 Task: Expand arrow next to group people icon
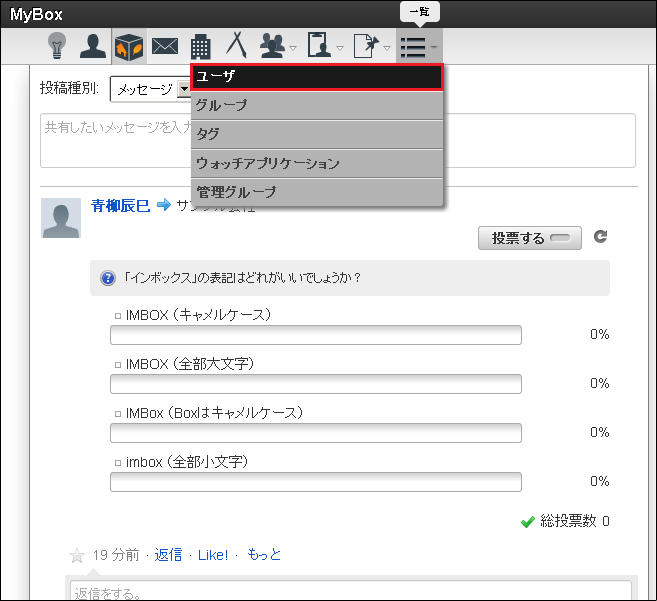[293, 48]
